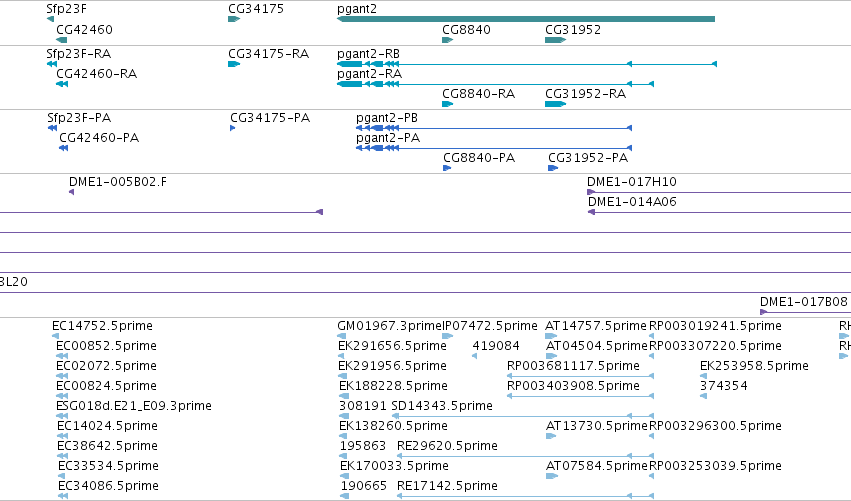The height and width of the screenshot is (501, 851).
Task: Click the EK170033.5prime EST label
Action: tap(395, 466)
